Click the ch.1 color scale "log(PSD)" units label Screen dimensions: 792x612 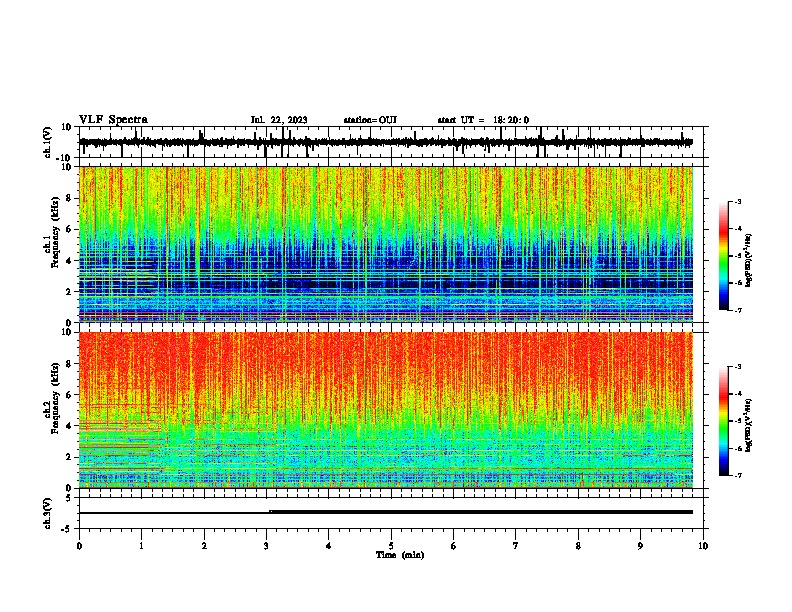[x=749, y=260]
